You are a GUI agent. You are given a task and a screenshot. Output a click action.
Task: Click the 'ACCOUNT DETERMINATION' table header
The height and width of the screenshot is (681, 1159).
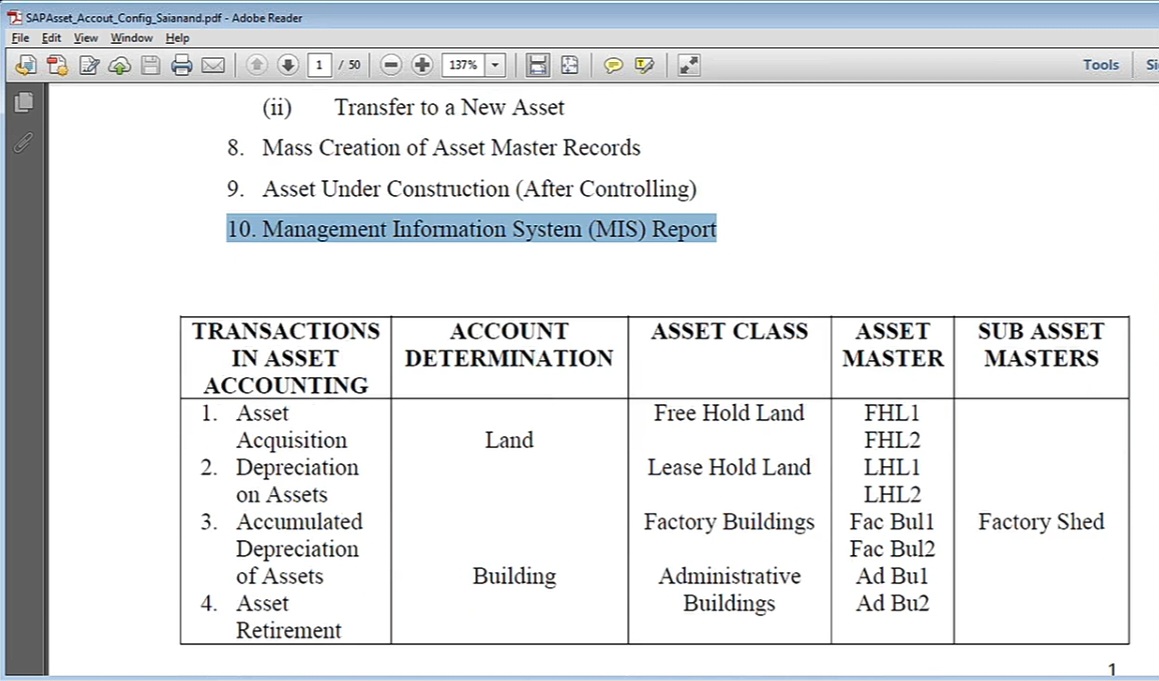click(509, 345)
